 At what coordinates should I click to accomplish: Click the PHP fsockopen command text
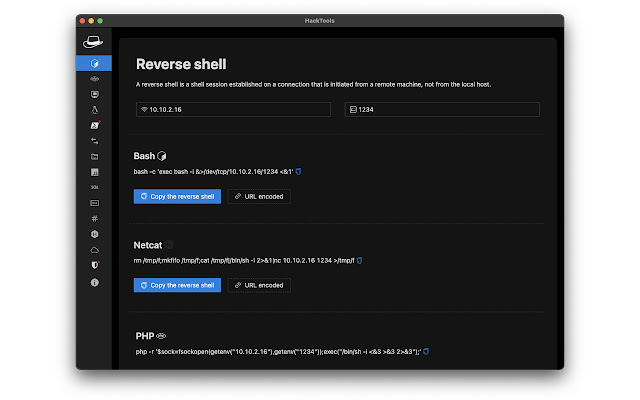(x=278, y=351)
